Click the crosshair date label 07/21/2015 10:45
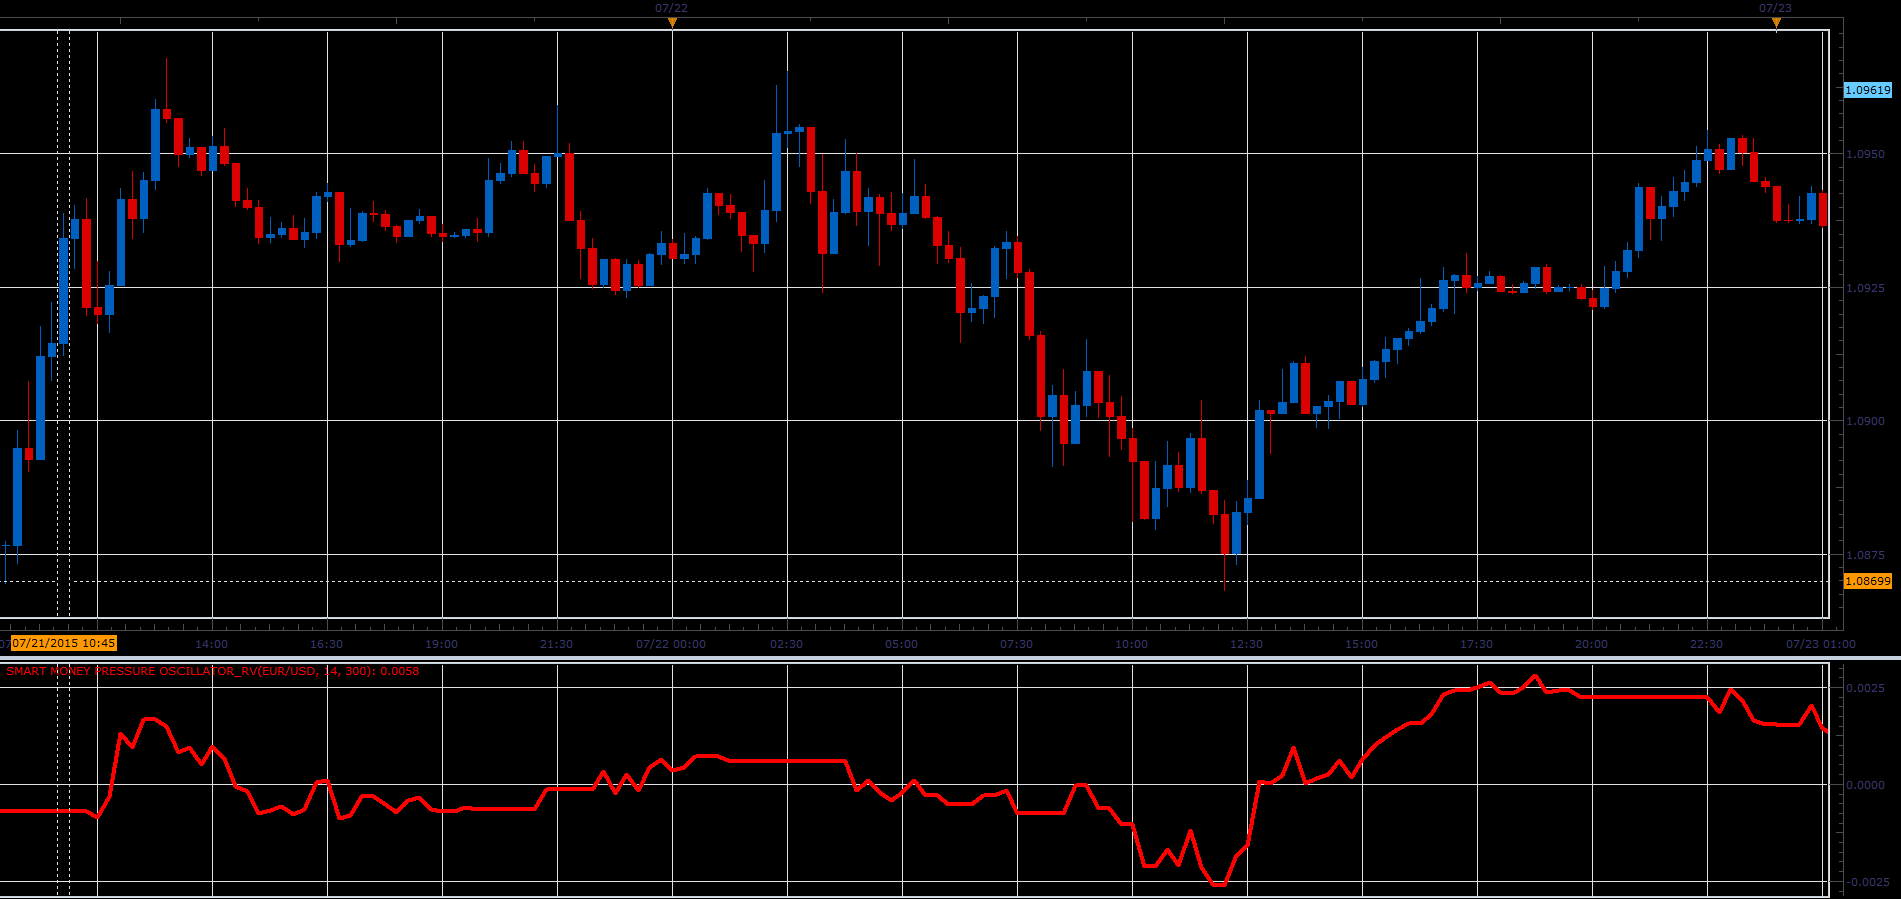Screen dimensions: 1901x899 tap(64, 643)
